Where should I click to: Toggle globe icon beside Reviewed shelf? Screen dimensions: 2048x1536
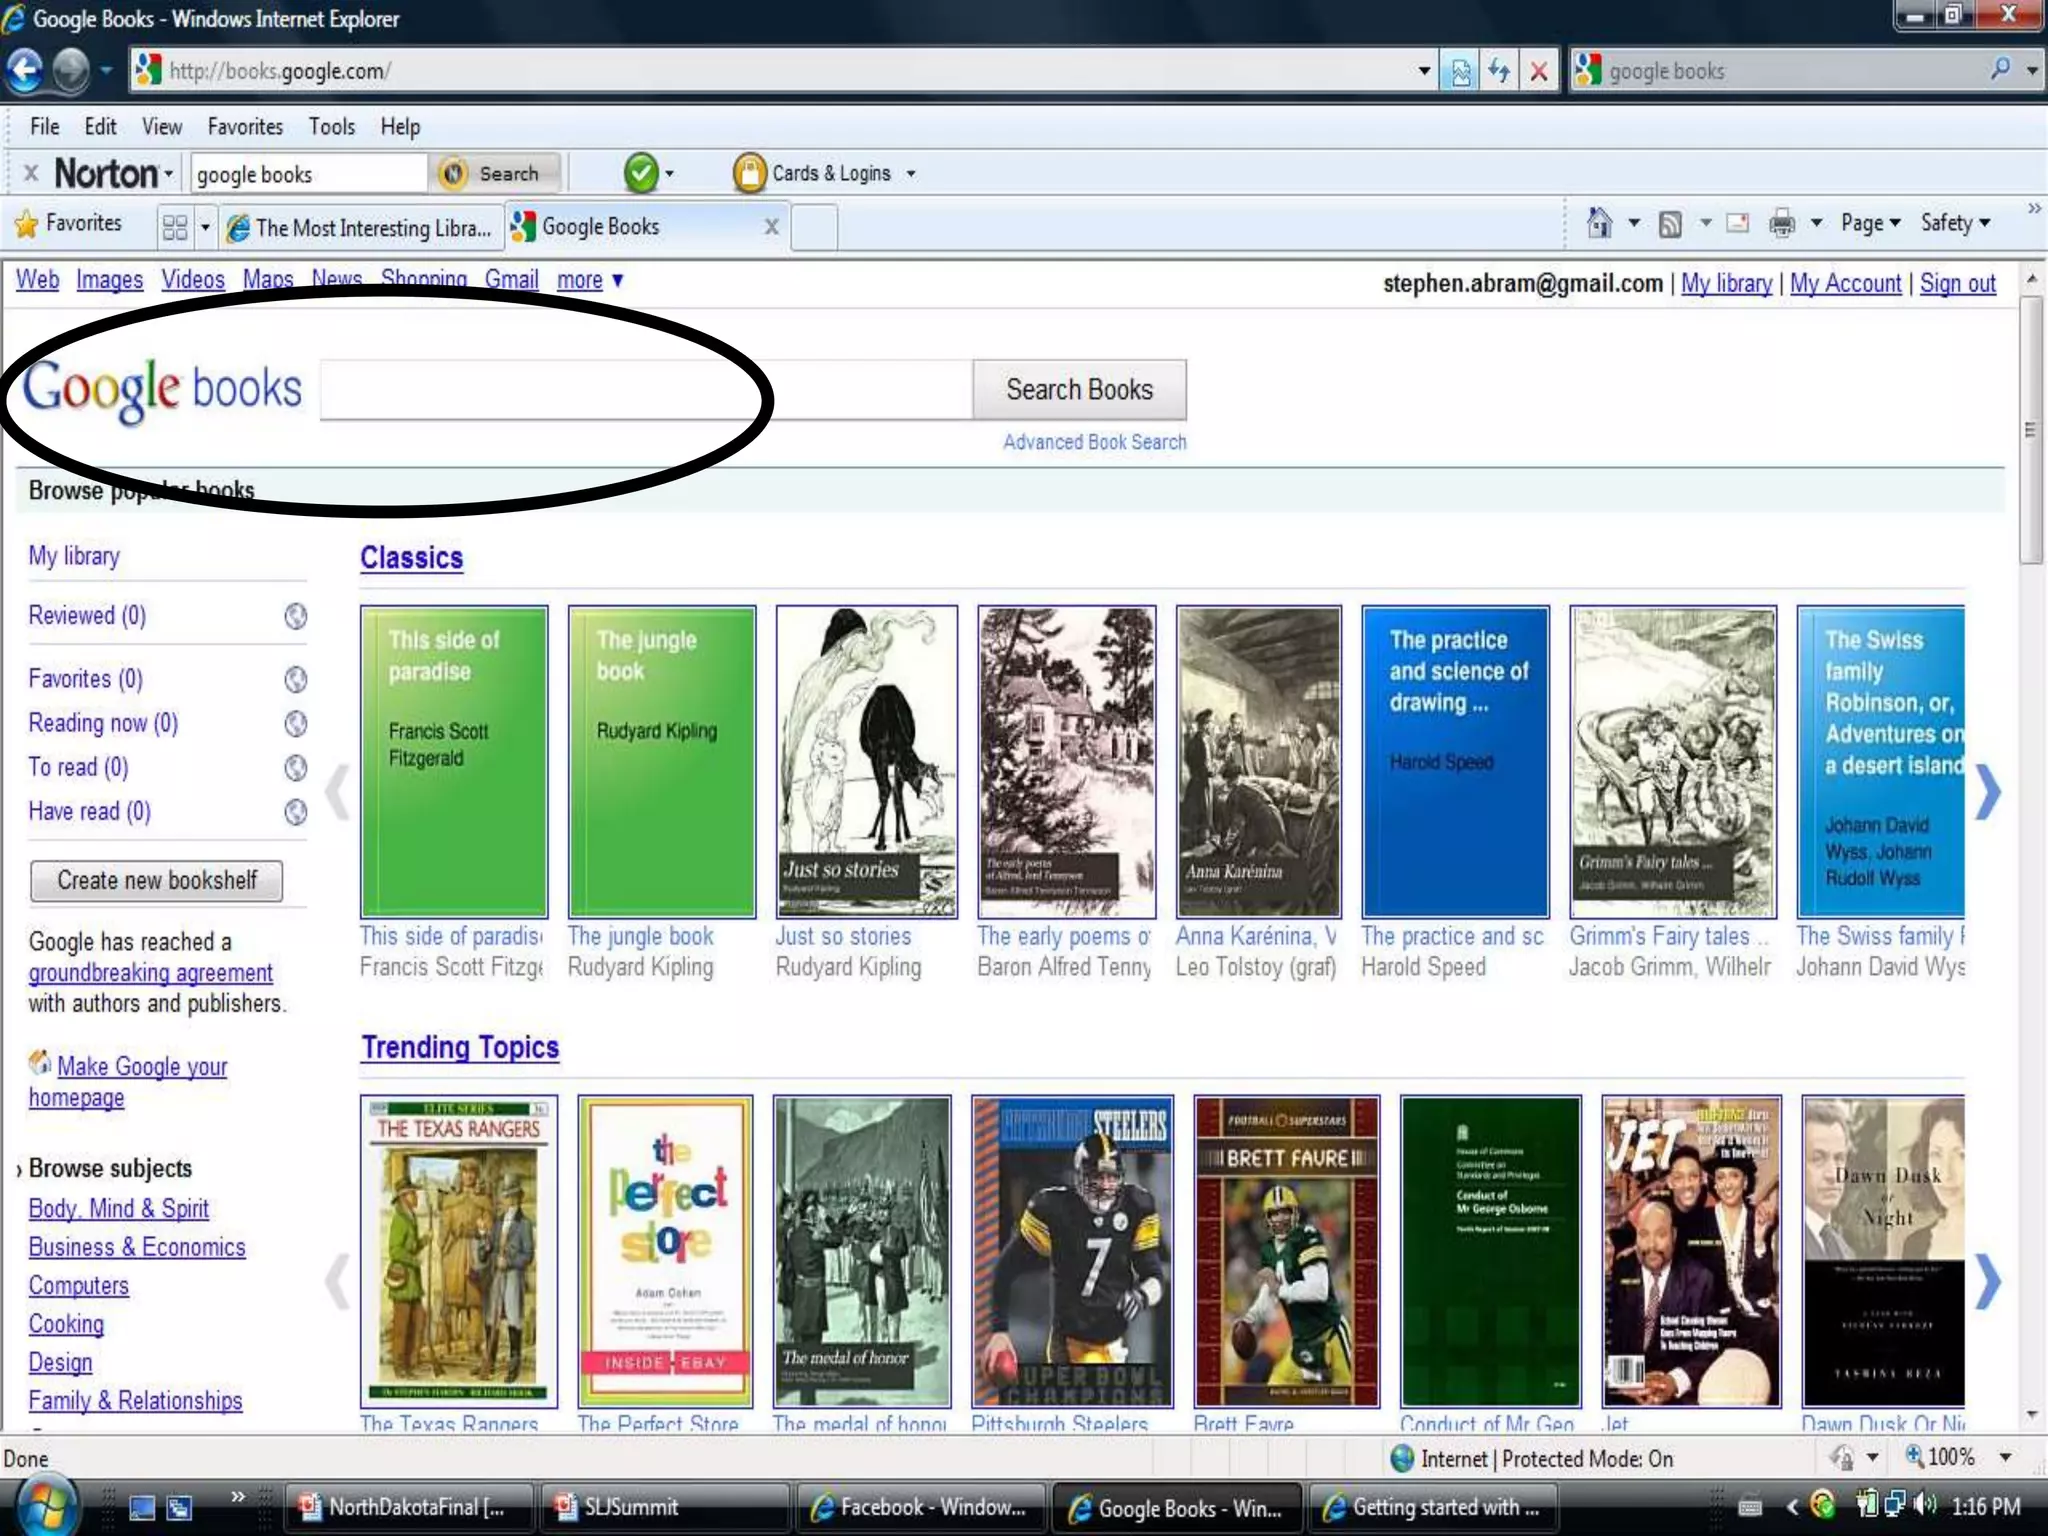pyautogui.click(x=295, y=616)
